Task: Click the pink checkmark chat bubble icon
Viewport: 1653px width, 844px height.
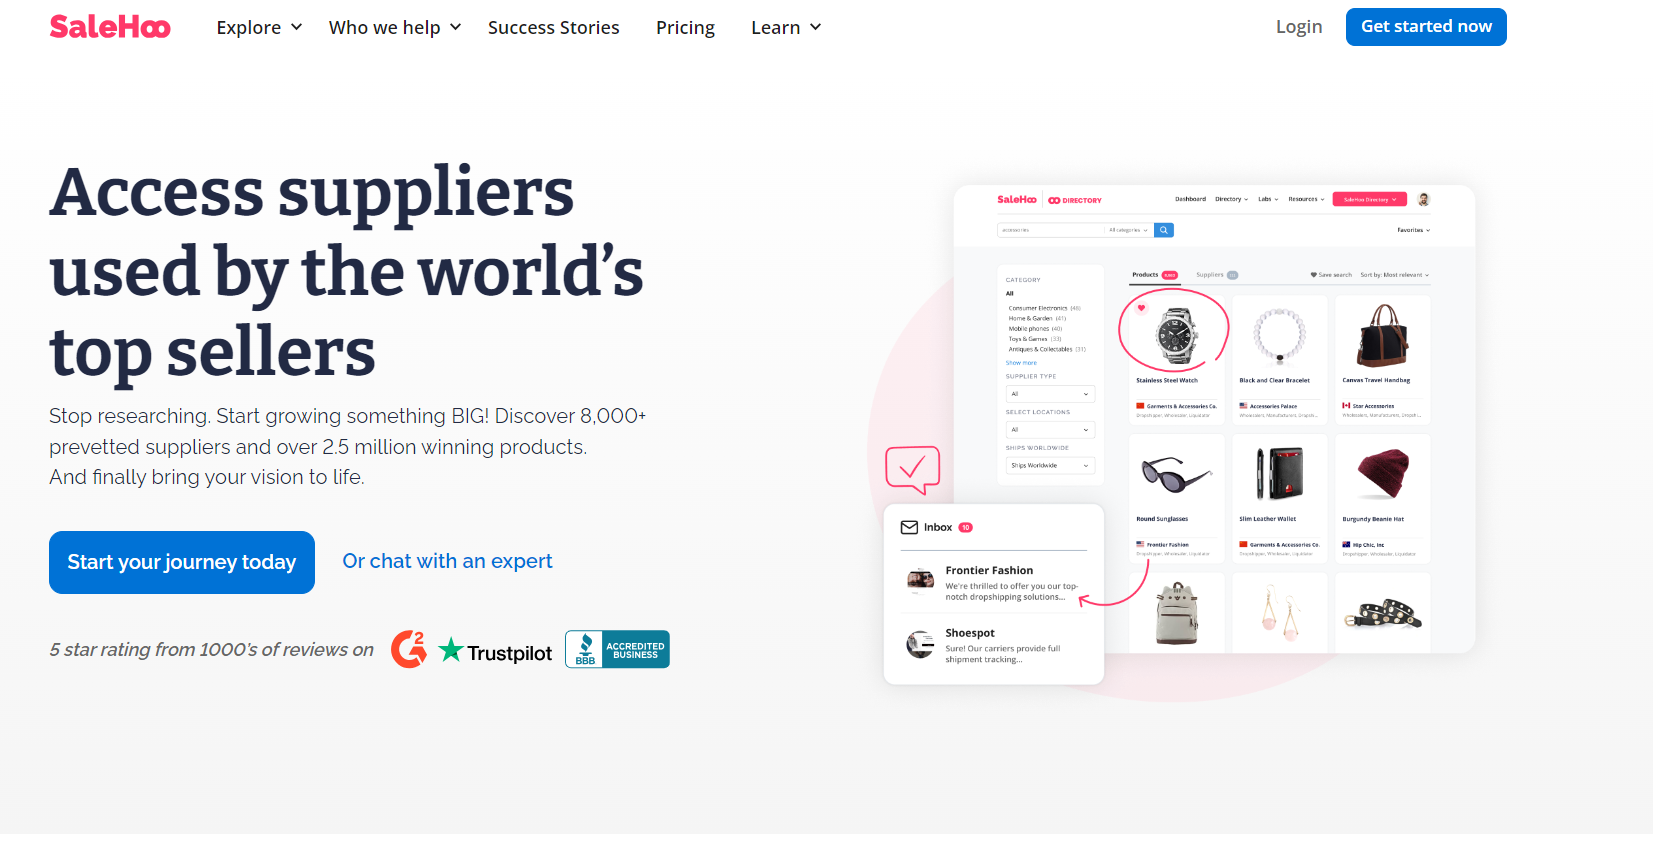Action: point(912,469)
